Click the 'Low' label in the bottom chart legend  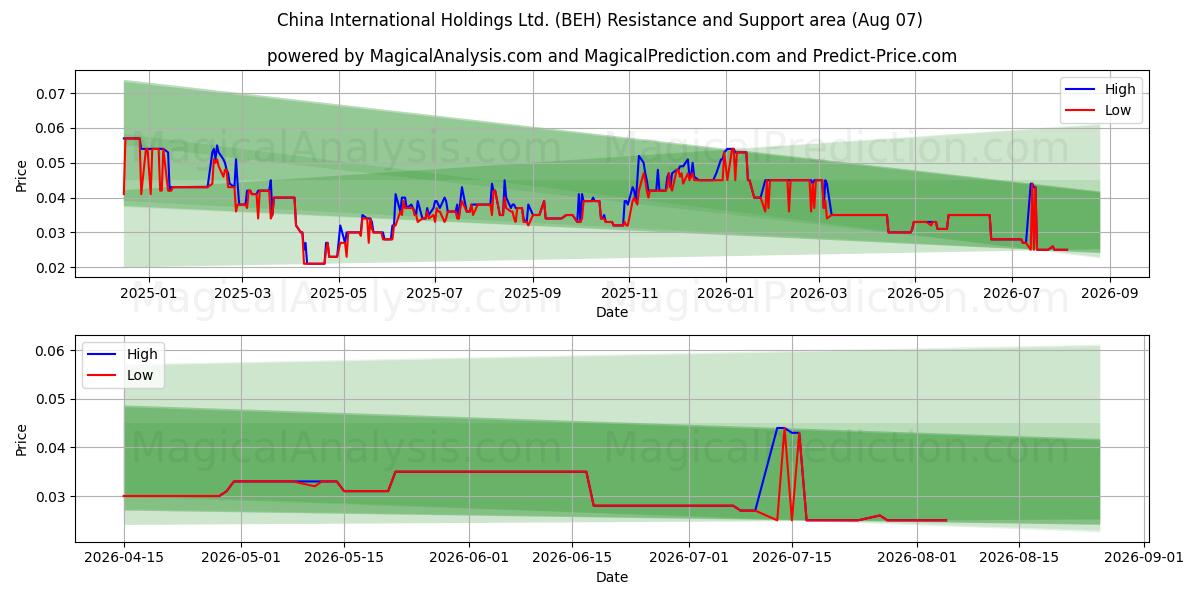pyautogui.click(x=141, y=375)
